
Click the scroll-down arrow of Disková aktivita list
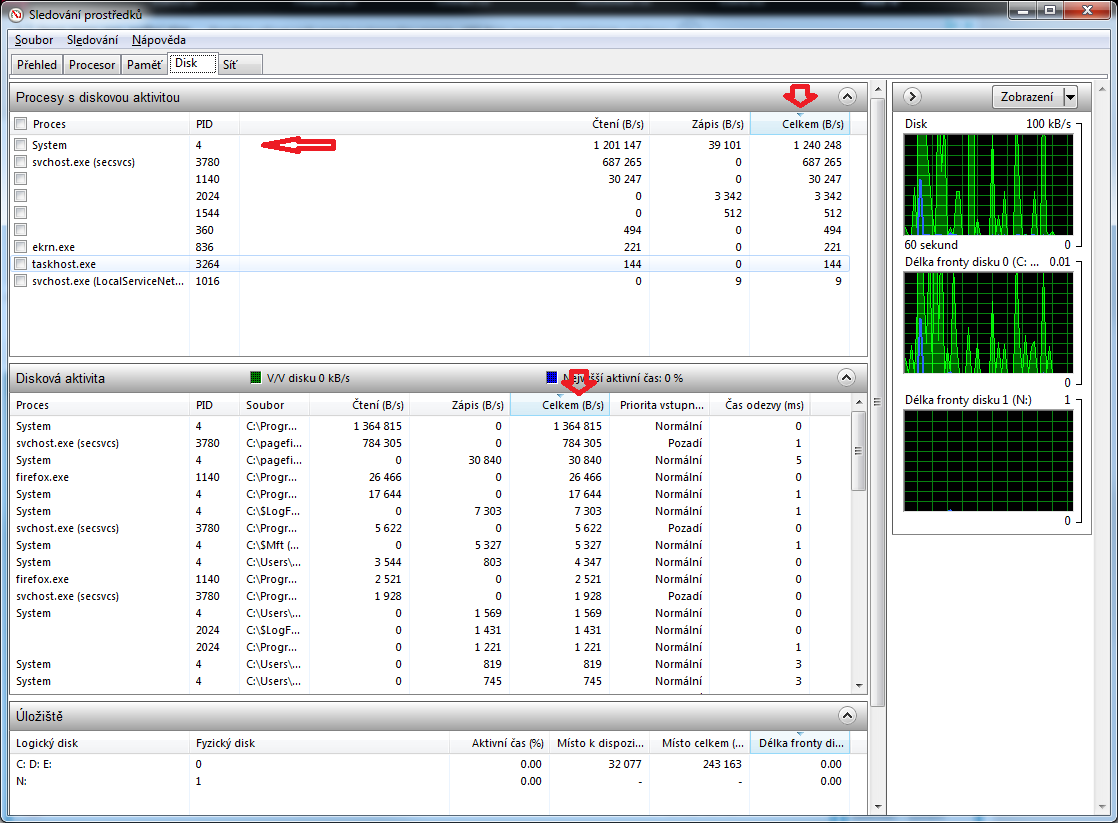tap(858, 684)
